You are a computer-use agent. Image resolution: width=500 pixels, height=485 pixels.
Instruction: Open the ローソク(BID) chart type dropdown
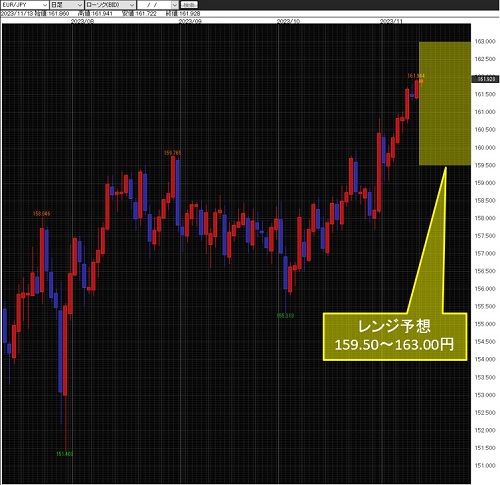pyautogui.click(x=110, y=5)
